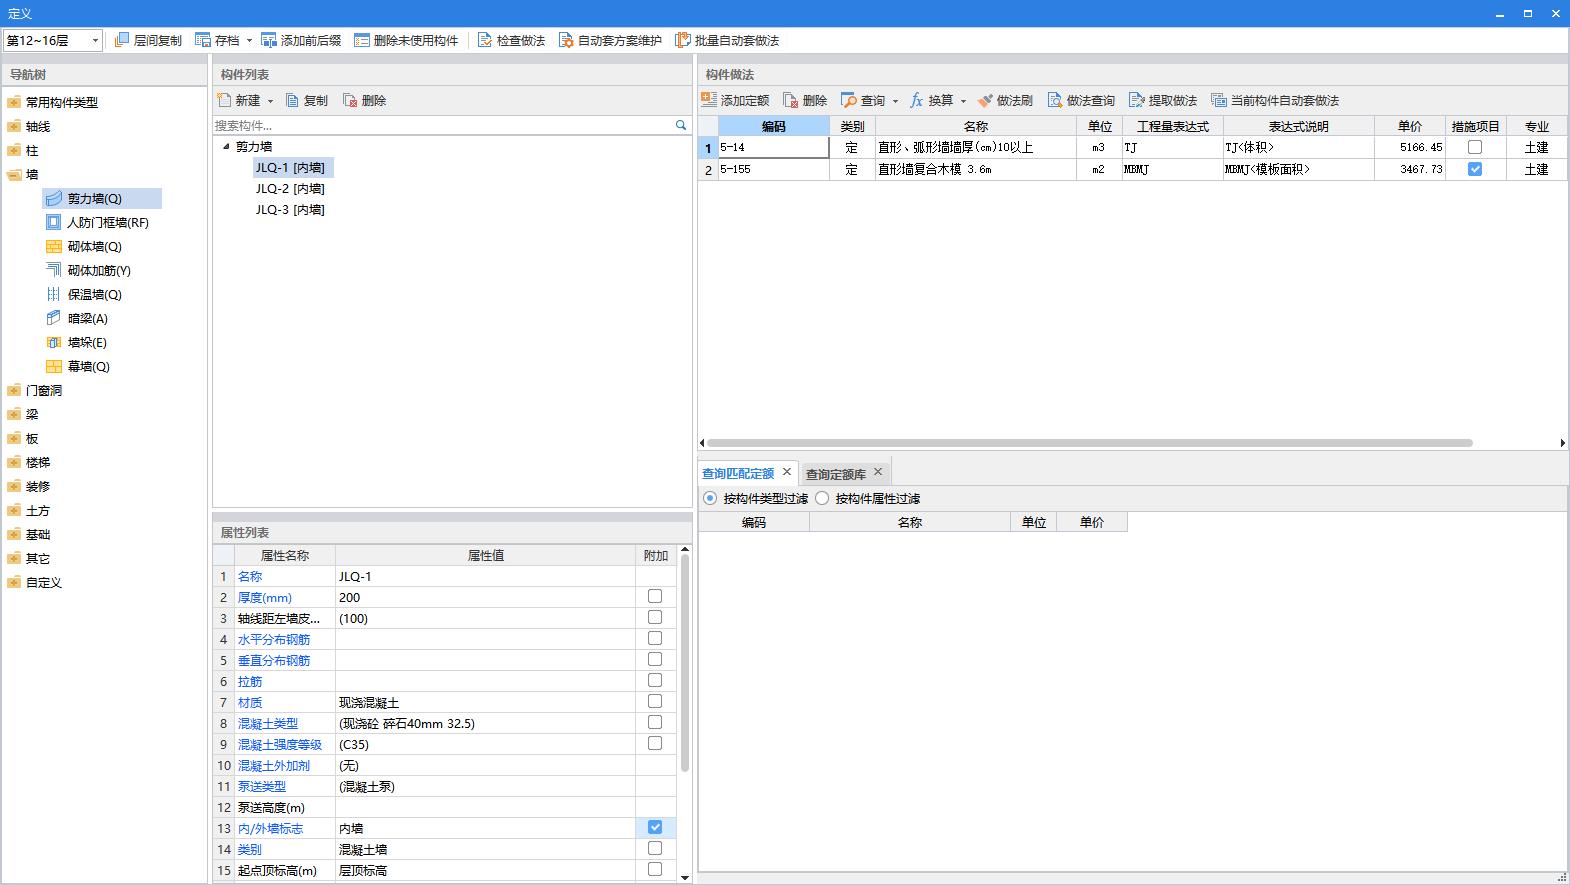Click scroll-down arrow of 属性列表
This screenshot has width=1570, height=885.
[x=685, y=877]
